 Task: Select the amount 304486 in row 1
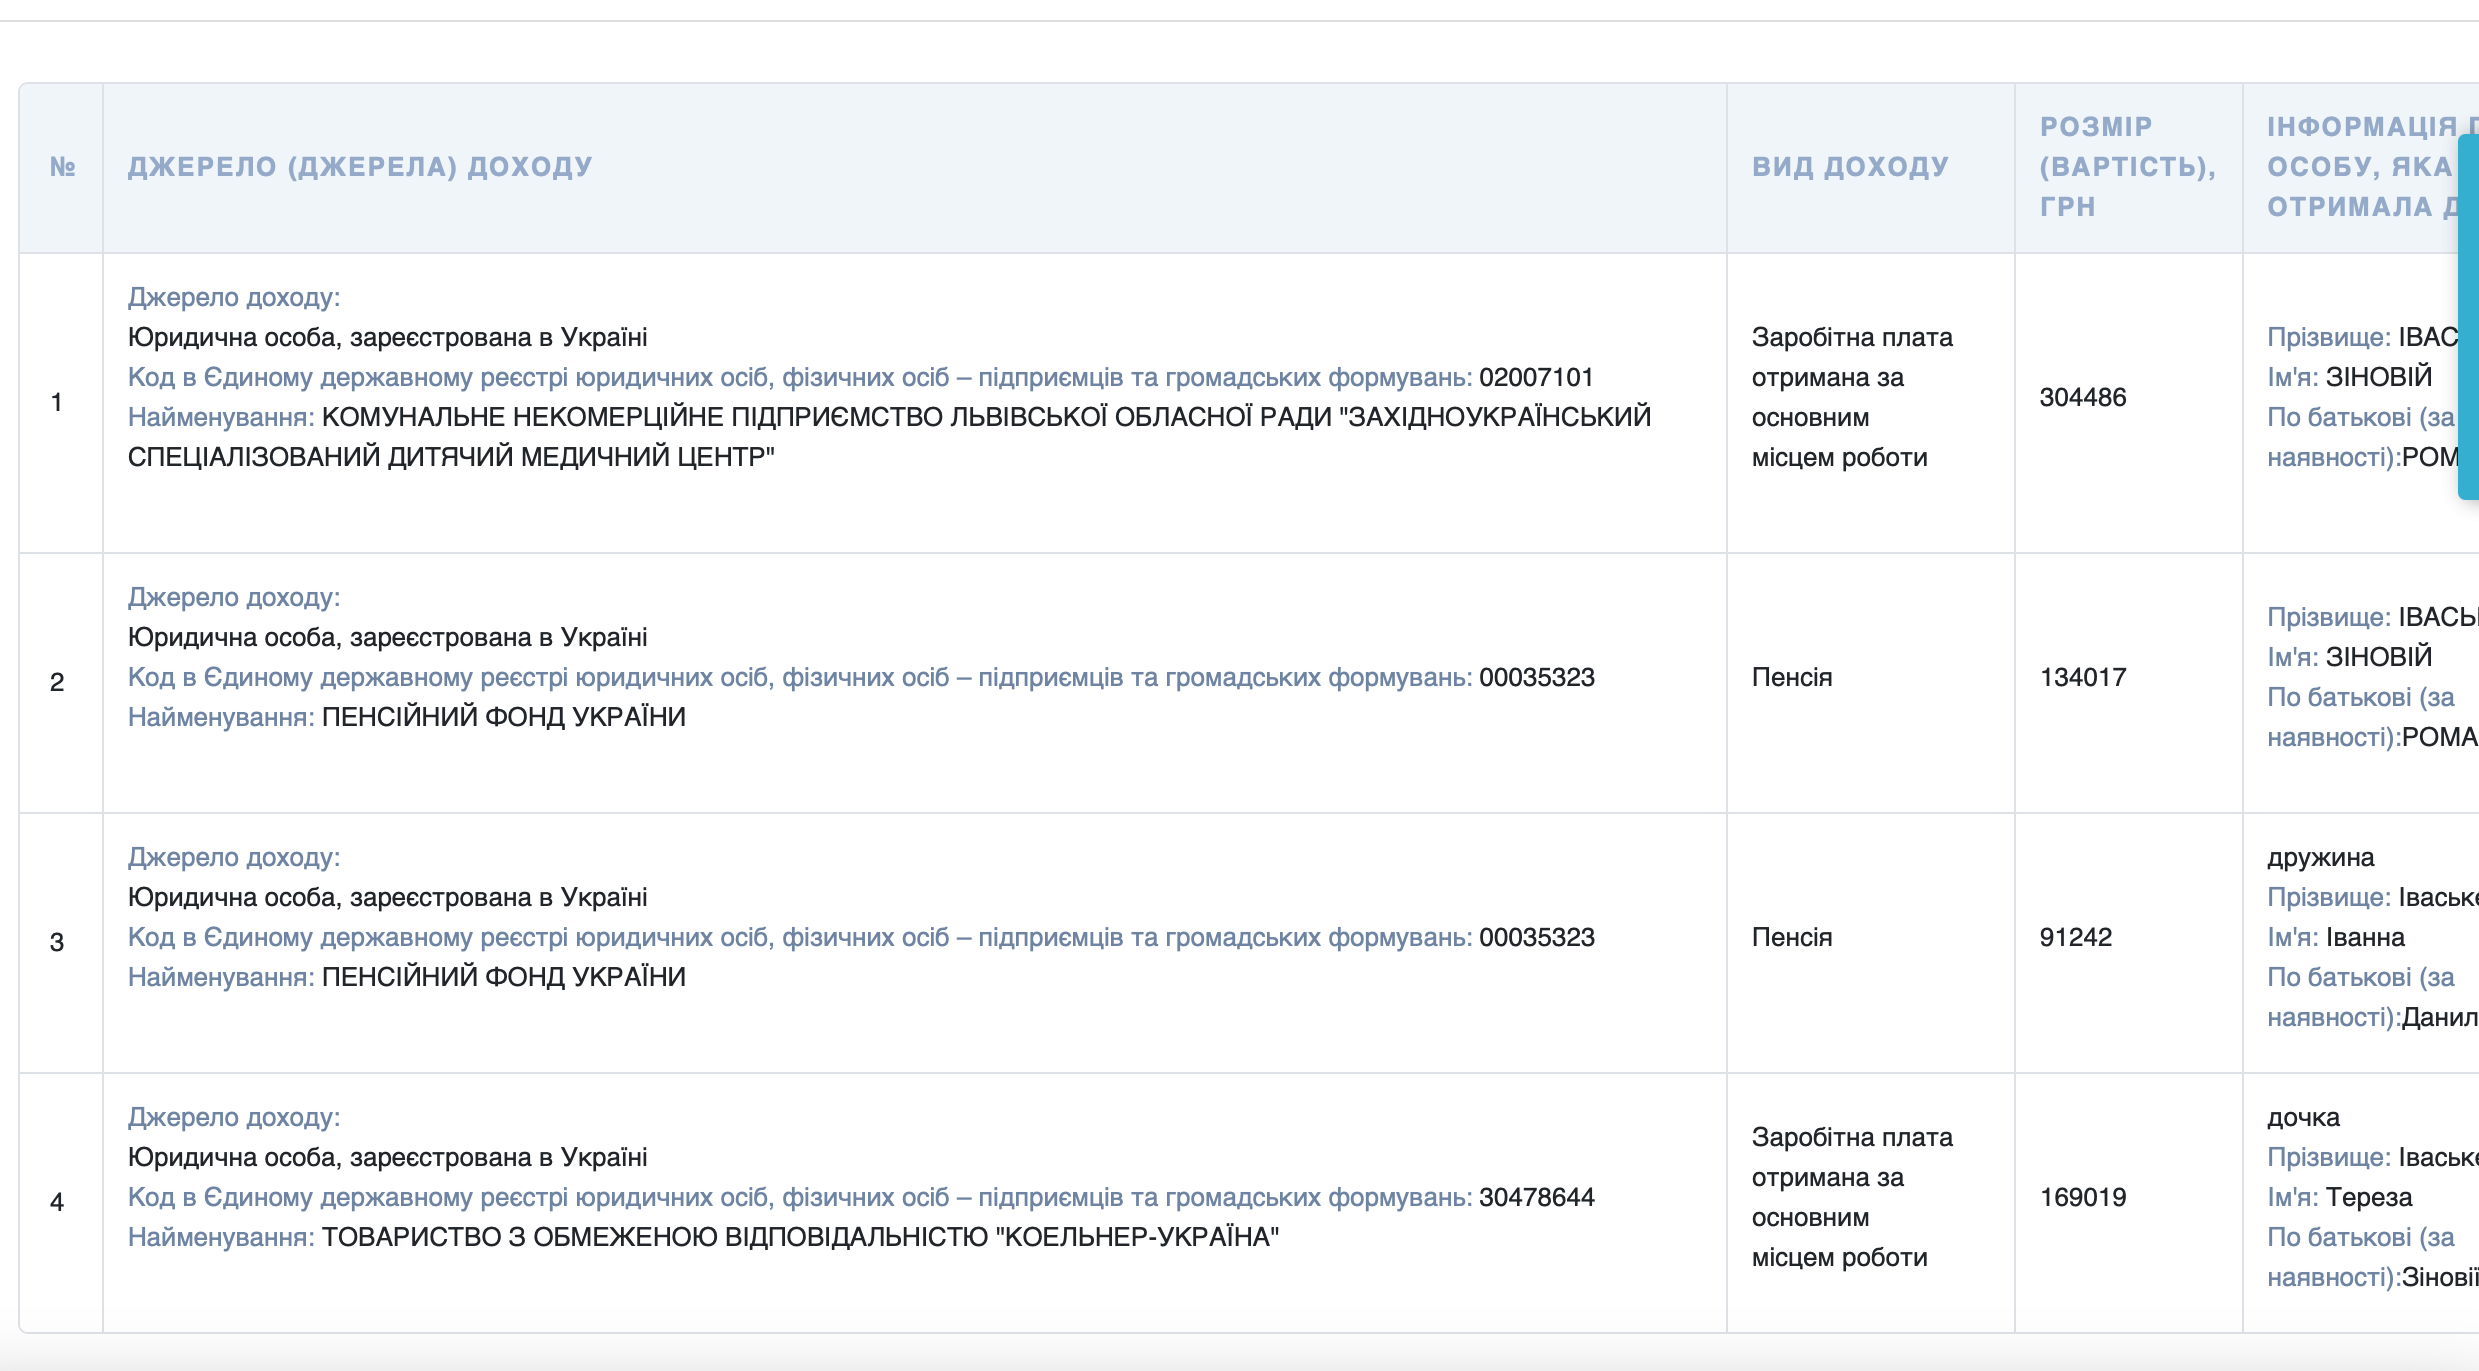pyautogui.click(x=2082, y=398)
